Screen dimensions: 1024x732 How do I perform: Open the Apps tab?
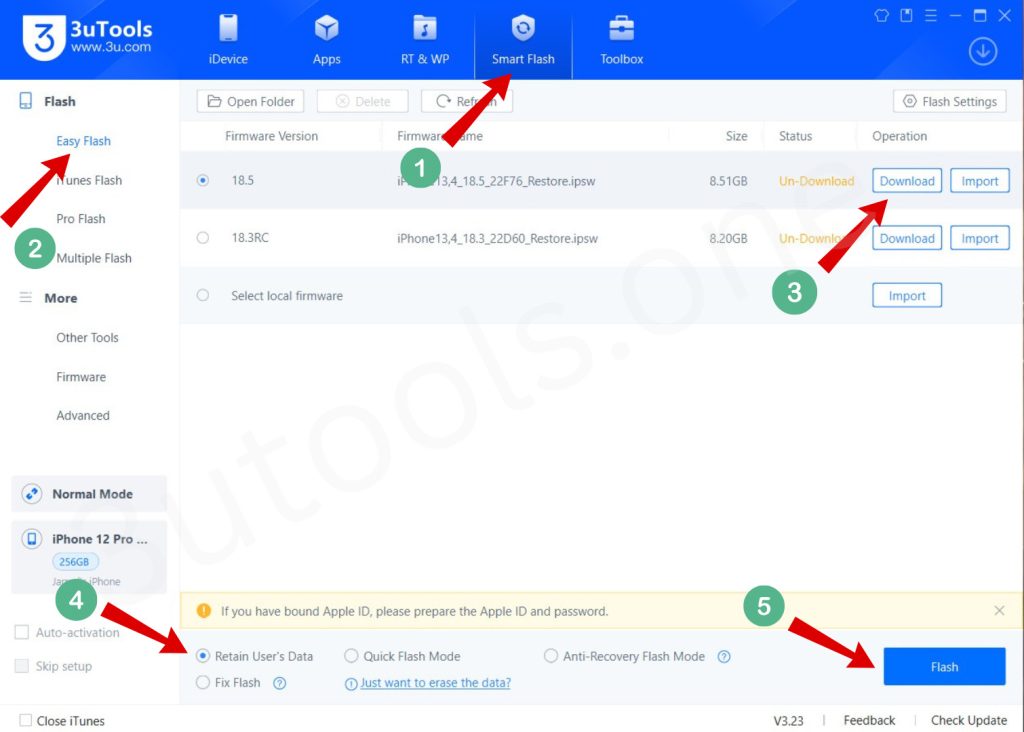[x=327, y=40]
